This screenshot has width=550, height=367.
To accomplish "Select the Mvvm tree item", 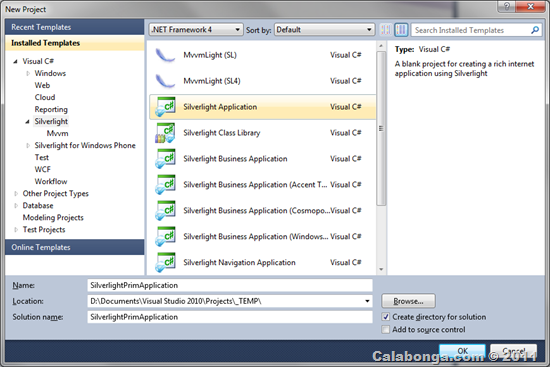I will 58,133.
